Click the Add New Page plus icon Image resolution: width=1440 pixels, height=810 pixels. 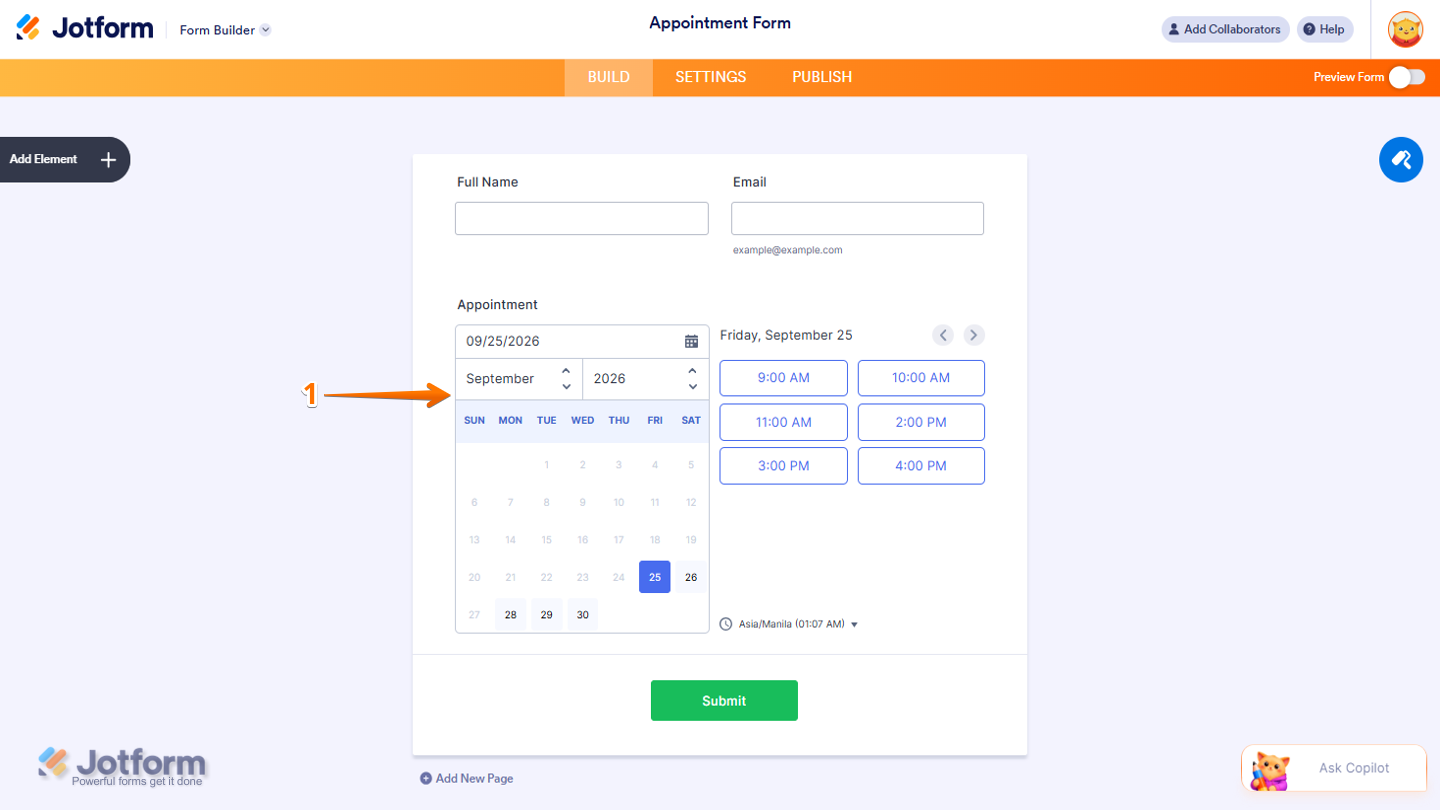(426, 778)
